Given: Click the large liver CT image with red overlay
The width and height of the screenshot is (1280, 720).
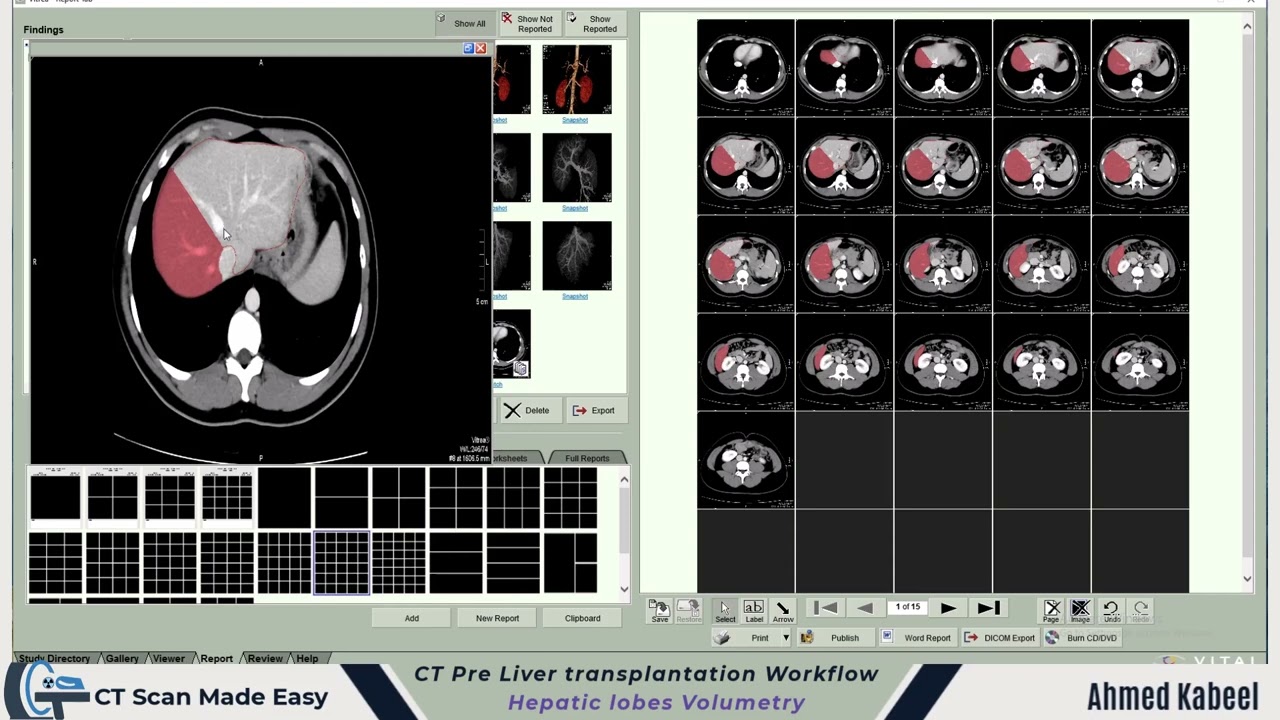Looking at the screenshot, I should (260, 258).
